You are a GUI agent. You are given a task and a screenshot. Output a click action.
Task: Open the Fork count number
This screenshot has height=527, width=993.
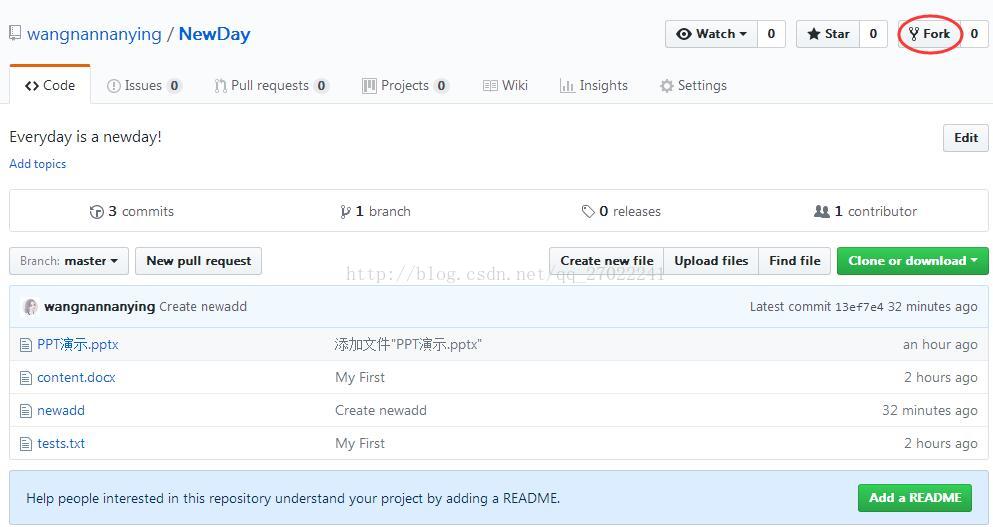tap(975, 34)
